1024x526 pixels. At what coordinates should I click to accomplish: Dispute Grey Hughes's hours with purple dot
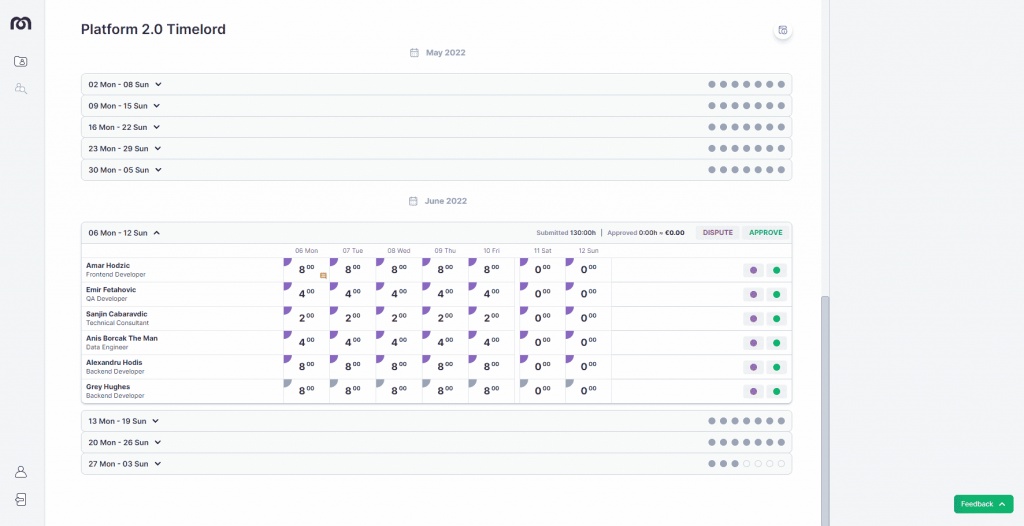coord(753,391)
